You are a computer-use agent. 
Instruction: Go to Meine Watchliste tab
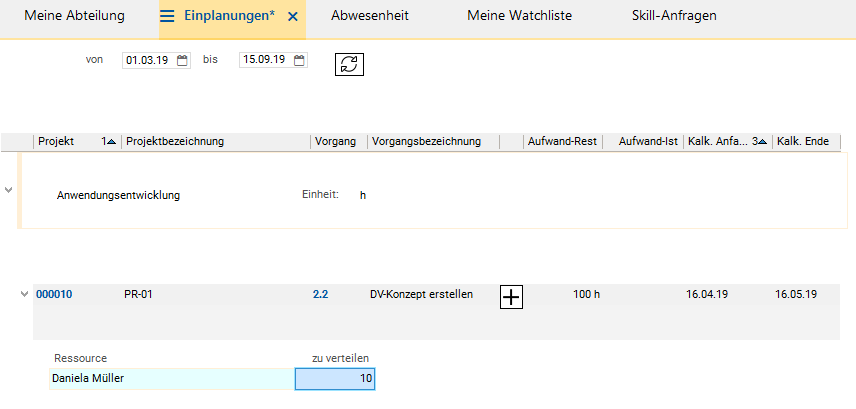coord(519,16)
